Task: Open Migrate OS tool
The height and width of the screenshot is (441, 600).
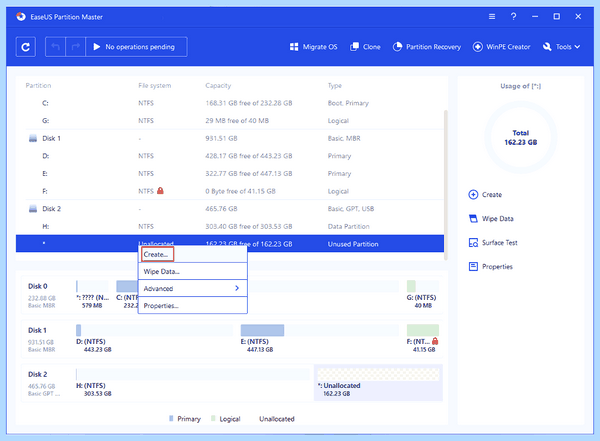Action: click(x=314, y=47)
